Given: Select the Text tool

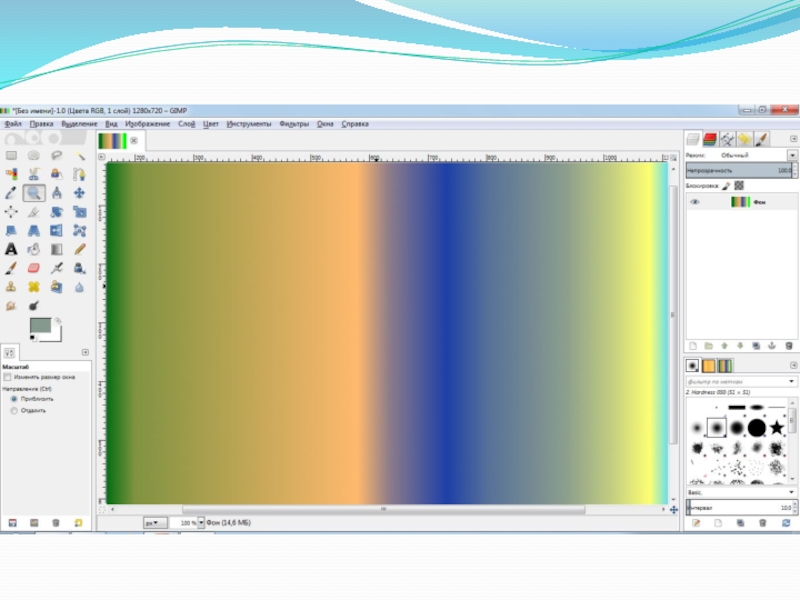Looking at the screenshot, I should pyautogui.click(x=11, y=249).
